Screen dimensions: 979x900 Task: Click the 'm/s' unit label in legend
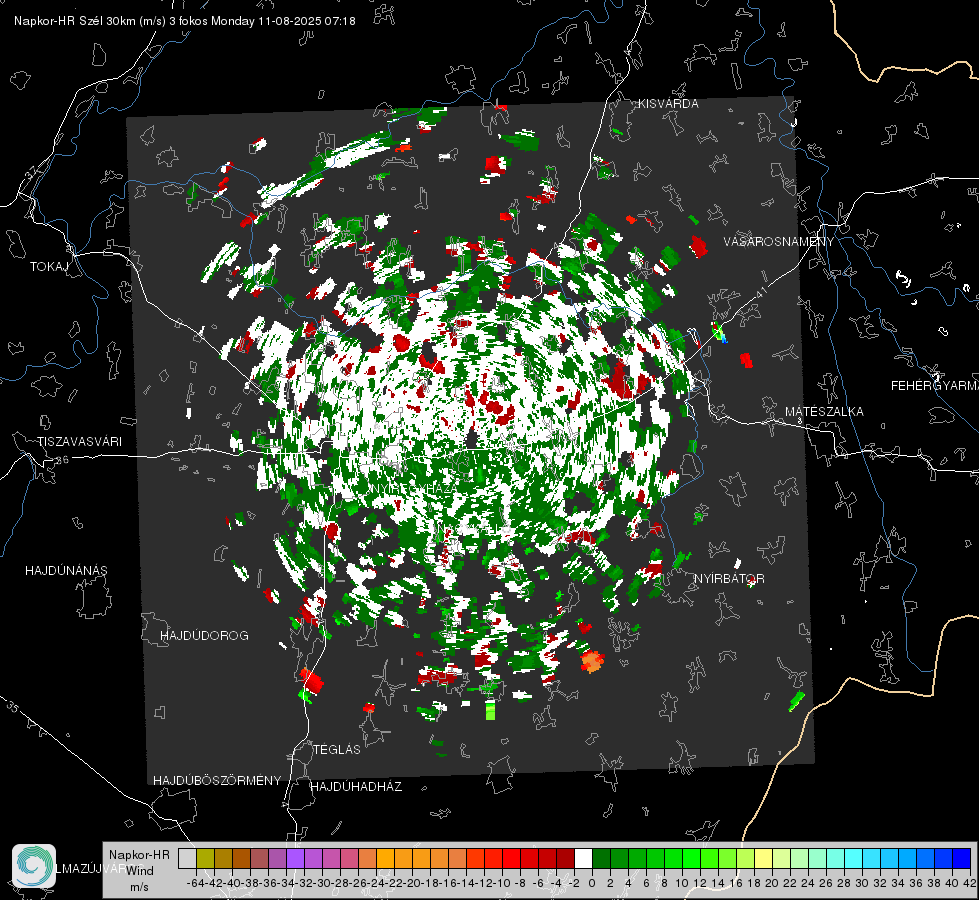click(x=139, y=887)
